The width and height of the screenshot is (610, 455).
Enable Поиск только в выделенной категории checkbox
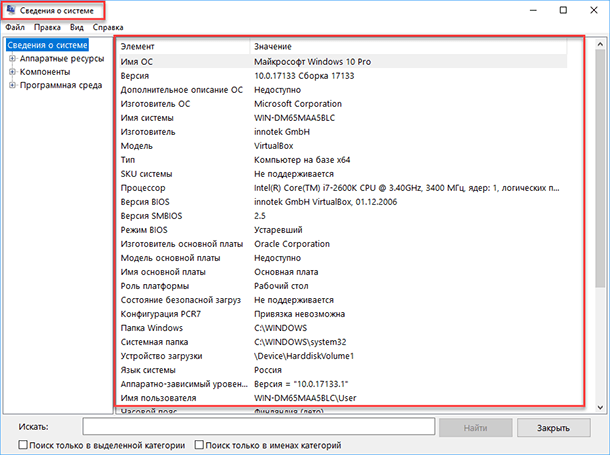(23, 444)
